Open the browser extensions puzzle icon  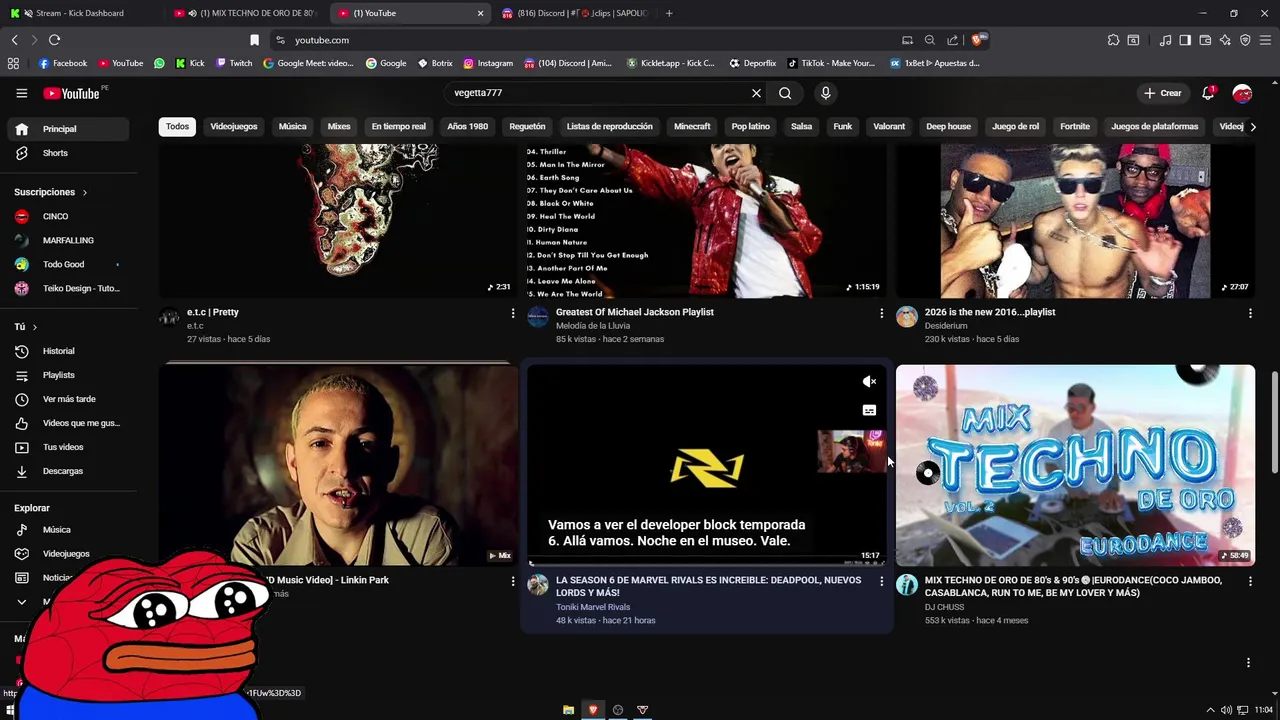1113,40
